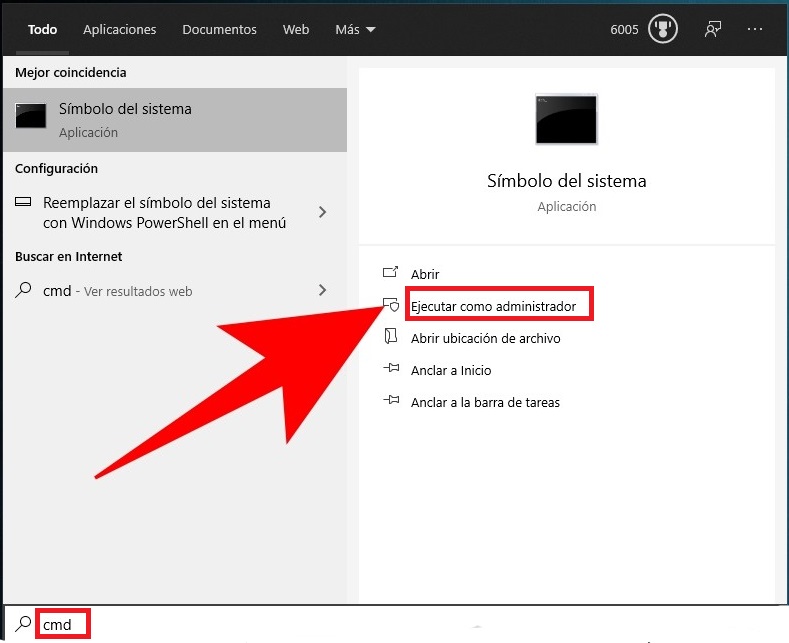The image size is (789, 643).
Task: Open the Microsoft Rewards trophy icon
Action: click(663, 29)
